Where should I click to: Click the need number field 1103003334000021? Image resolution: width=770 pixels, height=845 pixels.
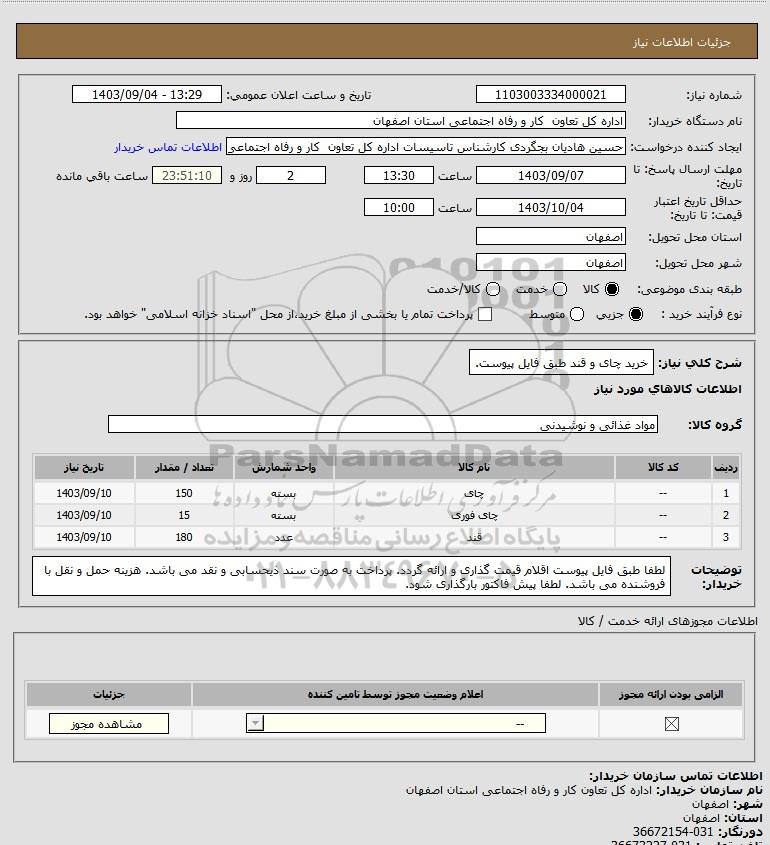[x=551, y=94]
